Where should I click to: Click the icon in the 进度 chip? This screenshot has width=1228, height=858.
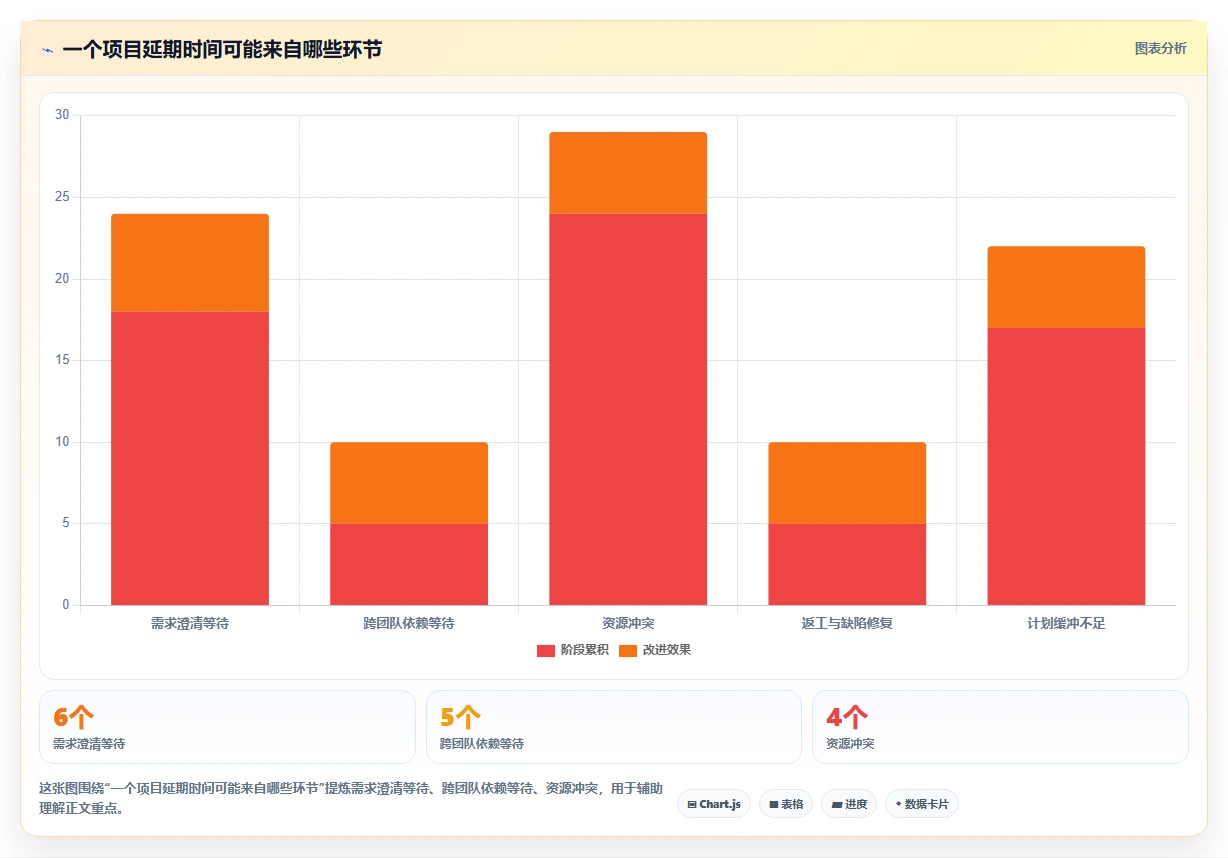coord(836,804)
